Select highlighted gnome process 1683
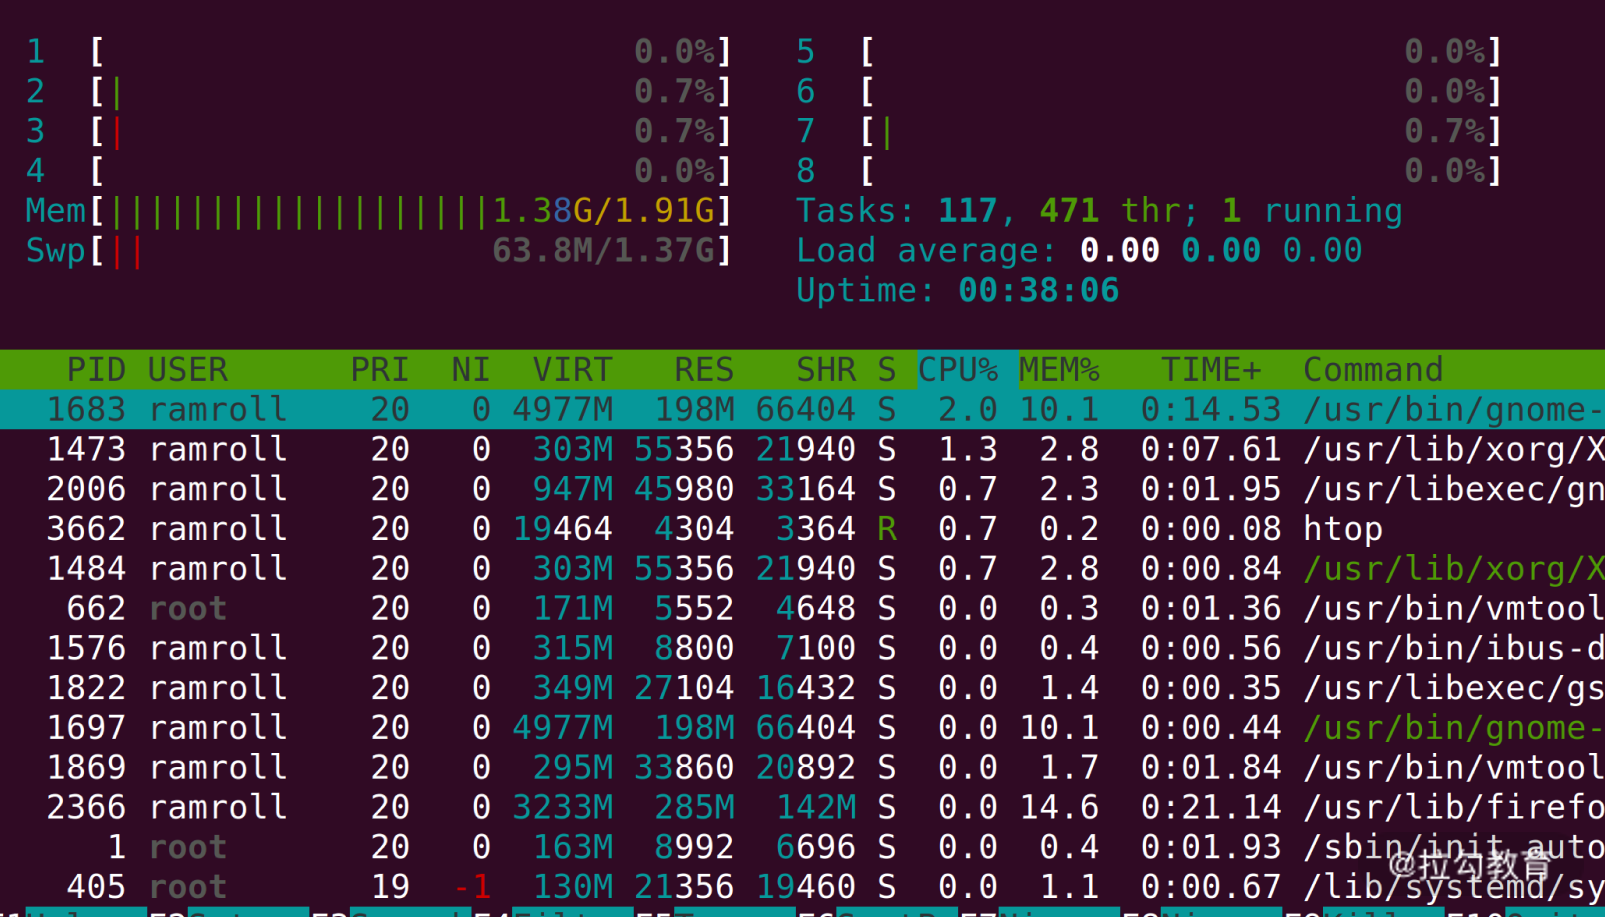The height and width of the screenshot is (917, 1605). pyautogui.click(x=800, y=409)
